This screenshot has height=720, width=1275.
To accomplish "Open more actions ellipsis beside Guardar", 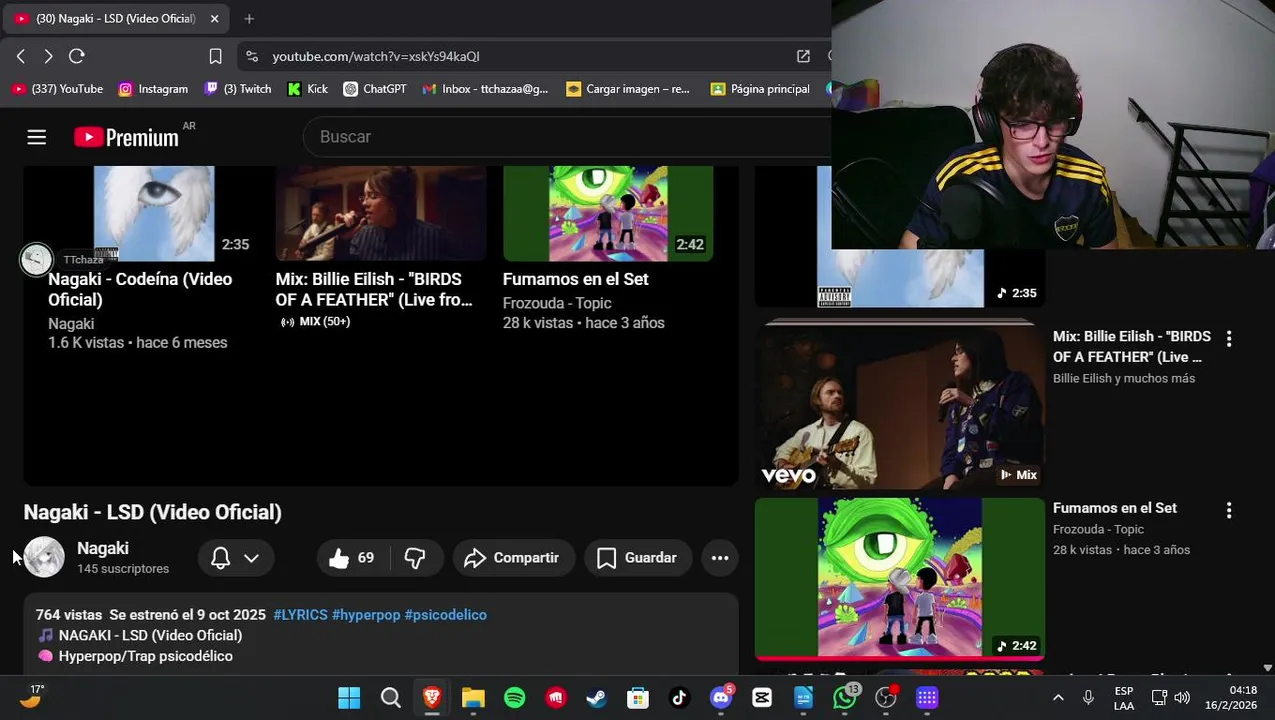I will pos(720,558).
